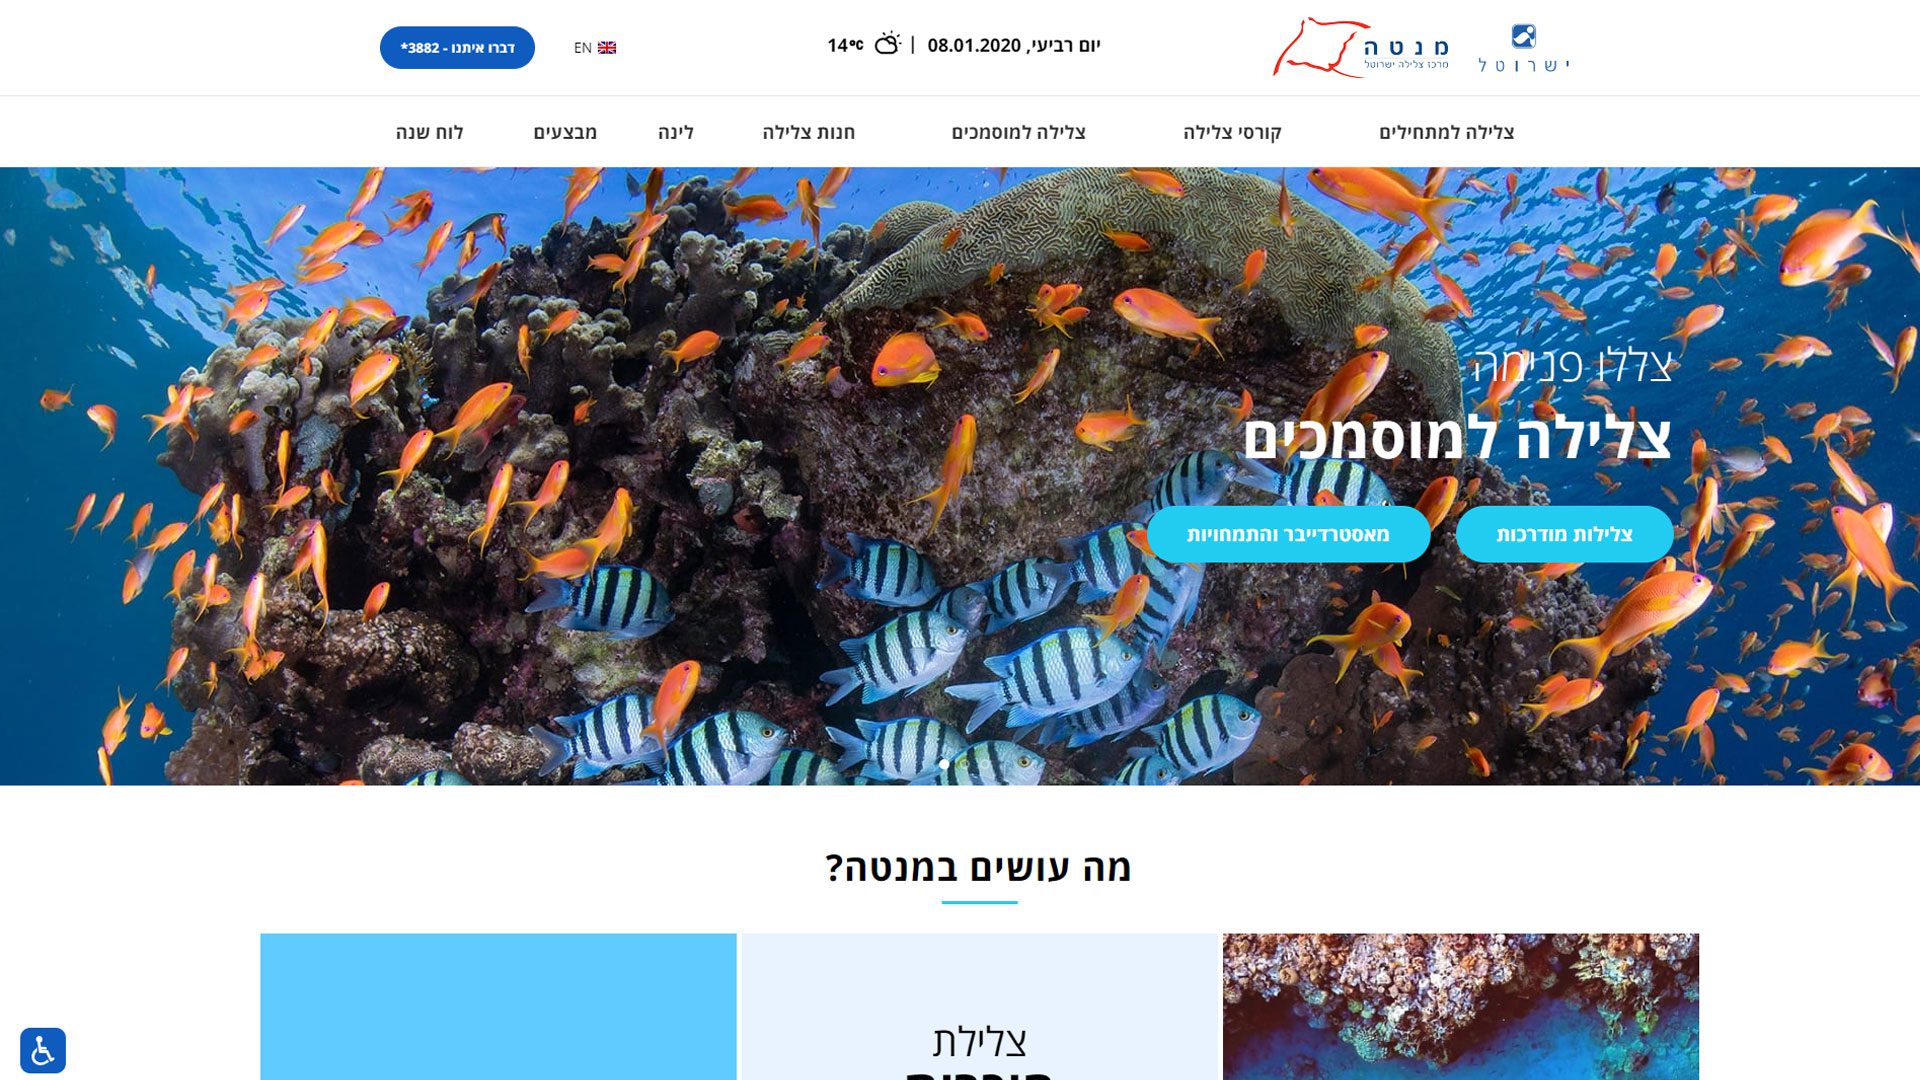Screen dimensions: 1920x1080
Task: Switch language via EN link
Action: point(583,48)
